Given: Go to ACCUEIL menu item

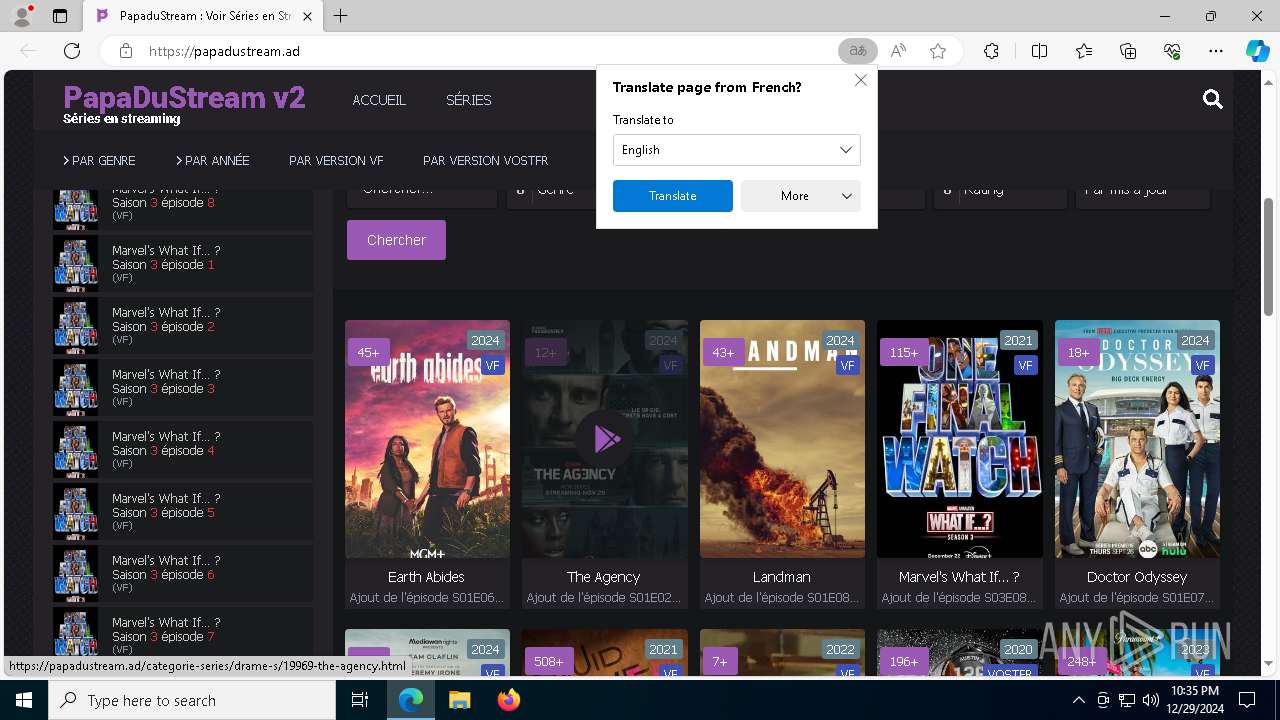Looking at the screenshot, I should [x=379, y=100].
